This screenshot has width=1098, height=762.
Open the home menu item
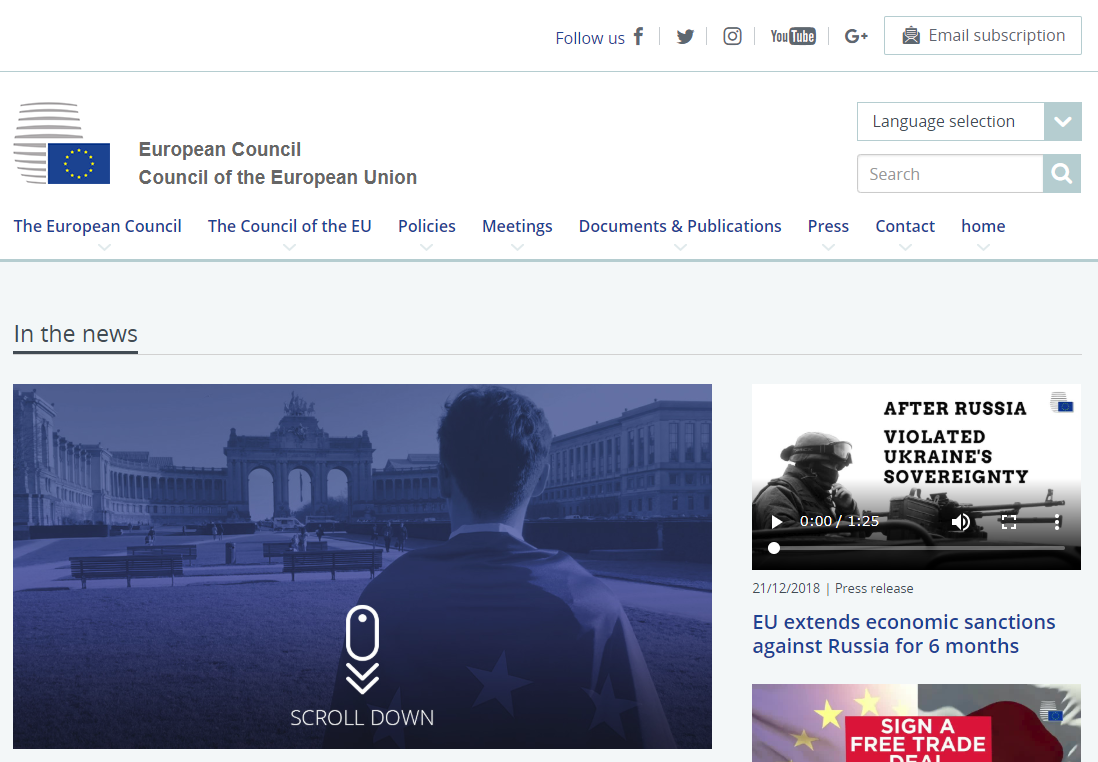pyautogui.click(x=983, y=226)
